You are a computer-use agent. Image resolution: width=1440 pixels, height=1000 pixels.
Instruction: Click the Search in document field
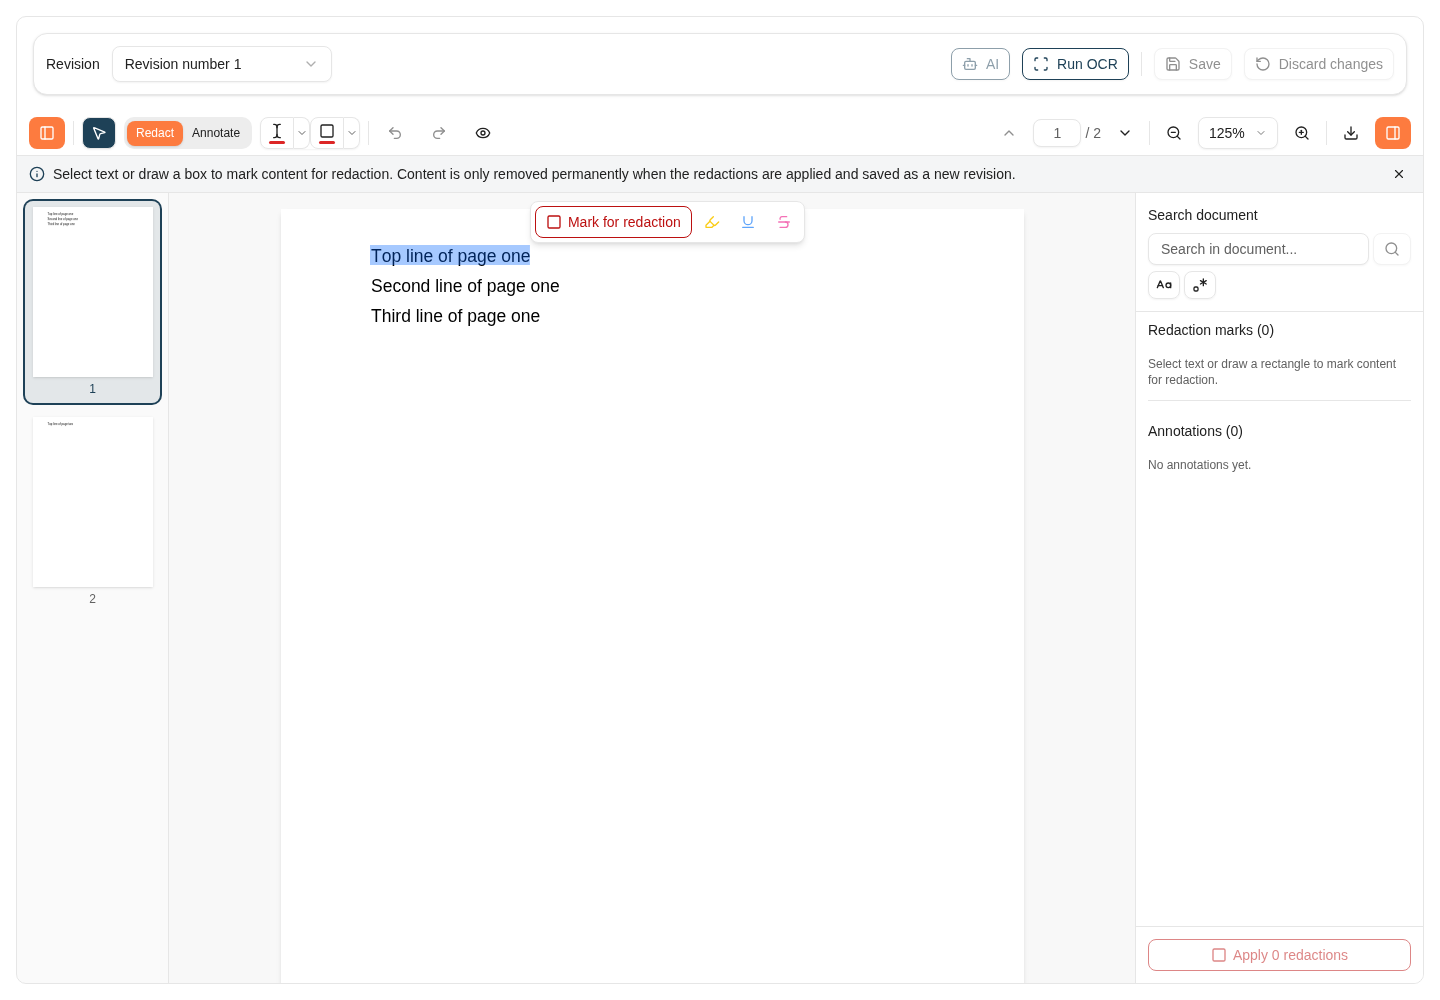coord(1258,249)
